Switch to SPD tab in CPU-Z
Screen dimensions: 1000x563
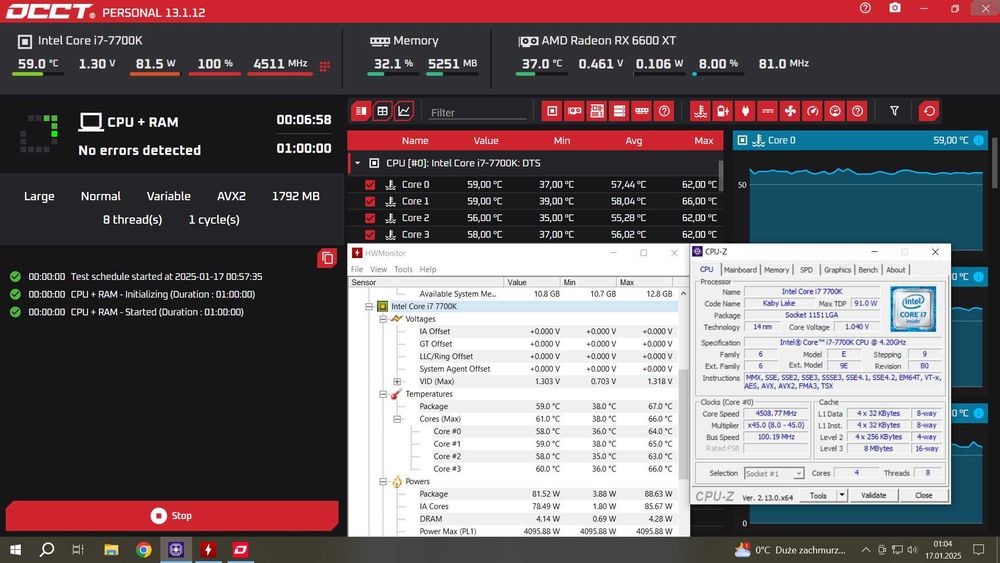(806, 270)
